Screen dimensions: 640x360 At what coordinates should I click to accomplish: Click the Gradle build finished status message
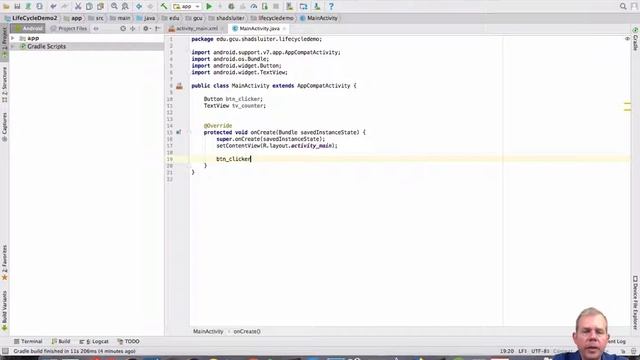(74, 351)
